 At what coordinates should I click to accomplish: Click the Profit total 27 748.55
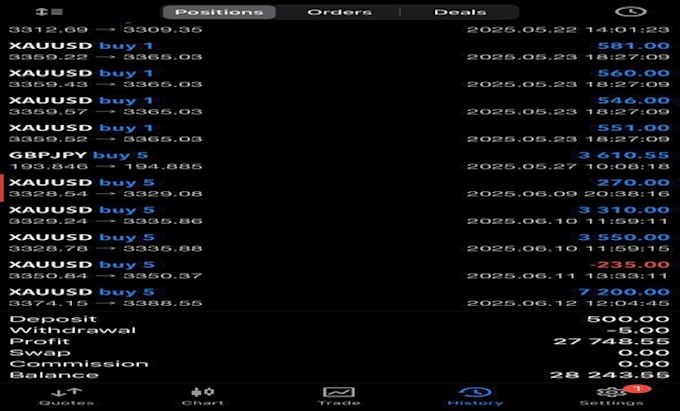tap(611, 342)
